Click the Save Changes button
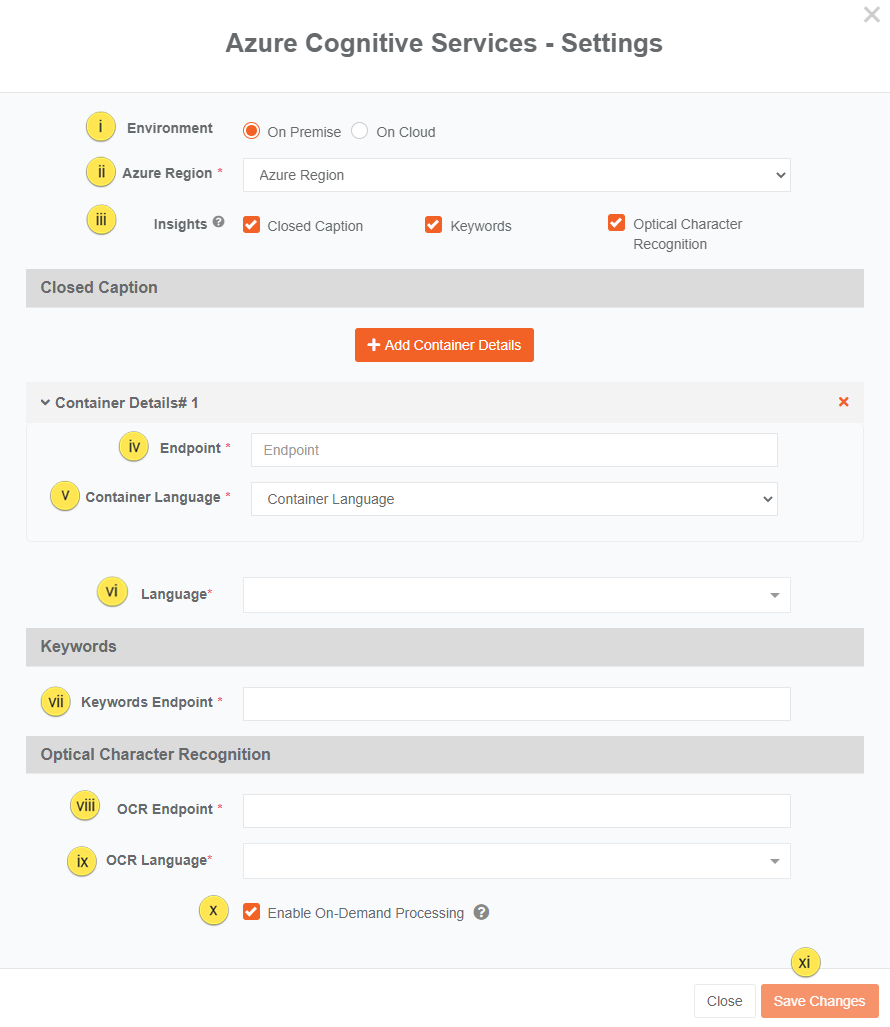This screenshot has height=1027, width=890. tap(819, 1001)
